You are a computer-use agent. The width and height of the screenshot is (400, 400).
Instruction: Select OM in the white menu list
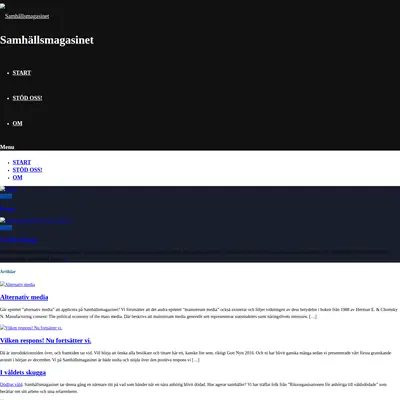coord(17,178)
